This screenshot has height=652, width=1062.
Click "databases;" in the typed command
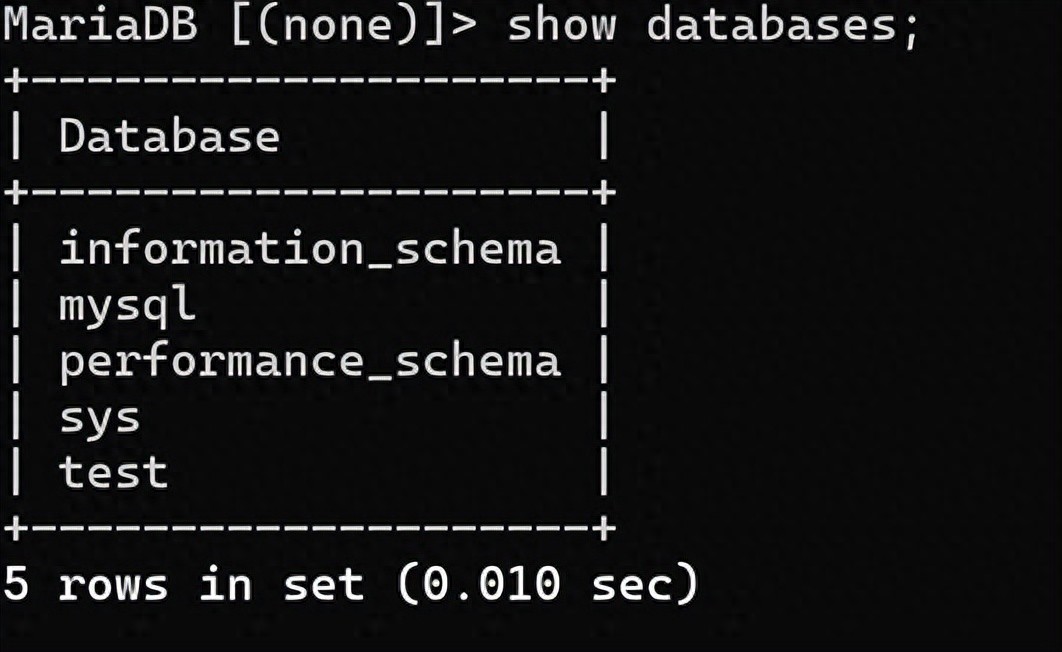783,25
